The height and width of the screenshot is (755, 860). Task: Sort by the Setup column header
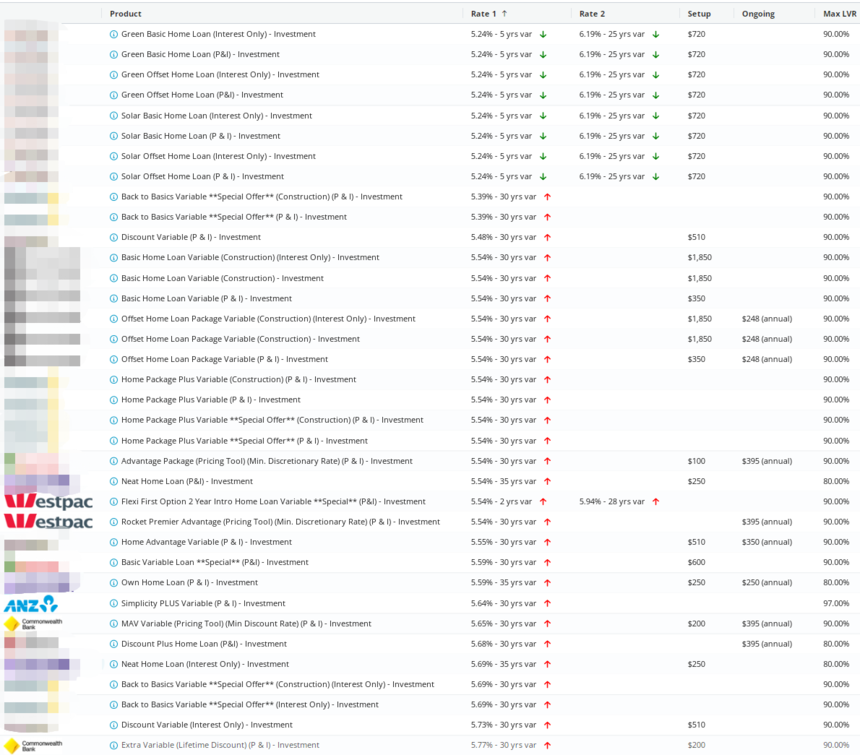(699, 14)
